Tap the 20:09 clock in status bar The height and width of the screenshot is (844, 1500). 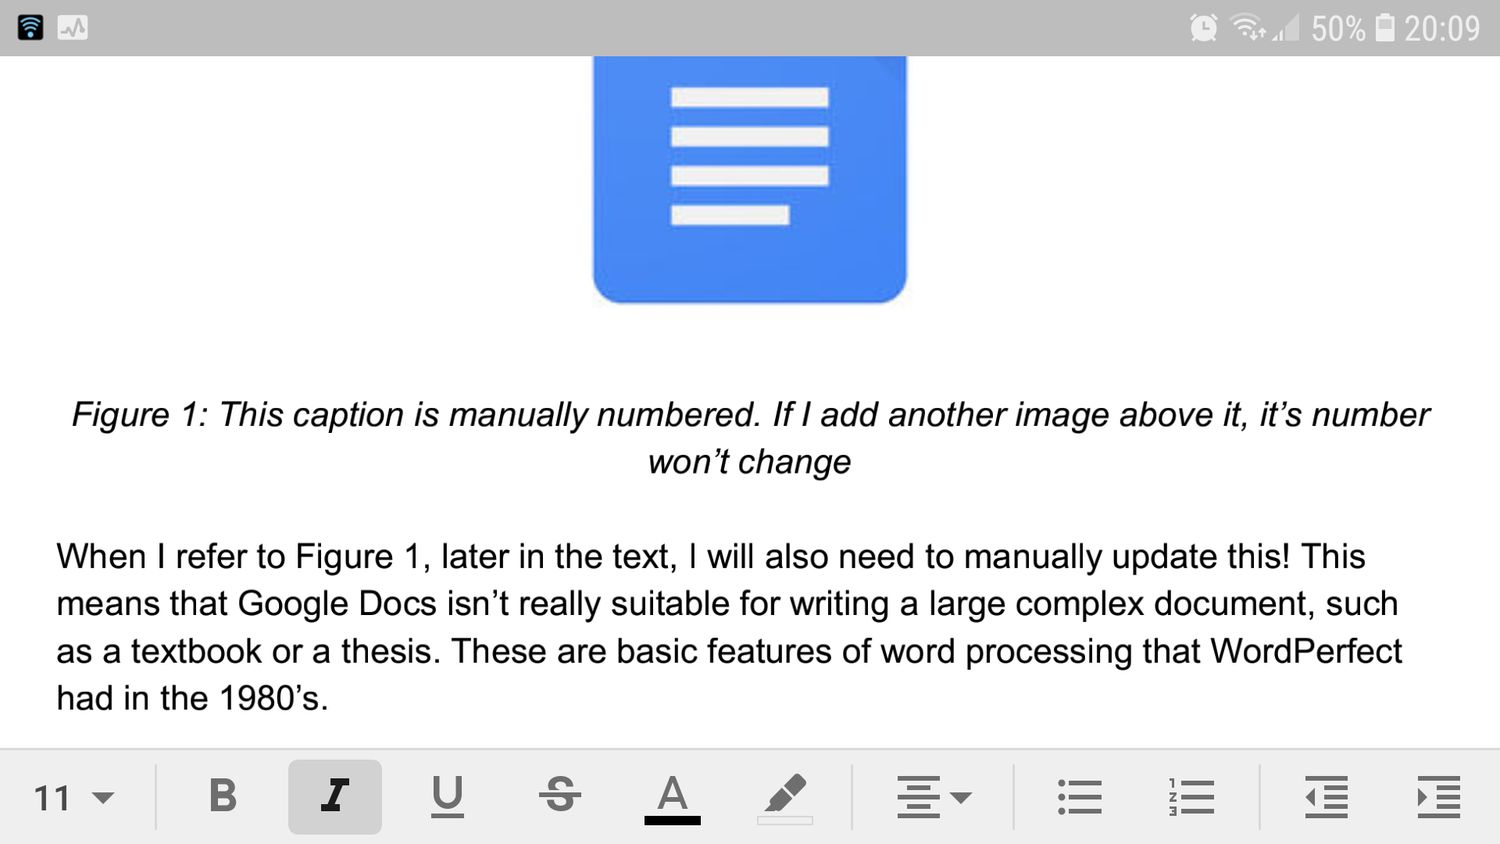[1442, 28]
